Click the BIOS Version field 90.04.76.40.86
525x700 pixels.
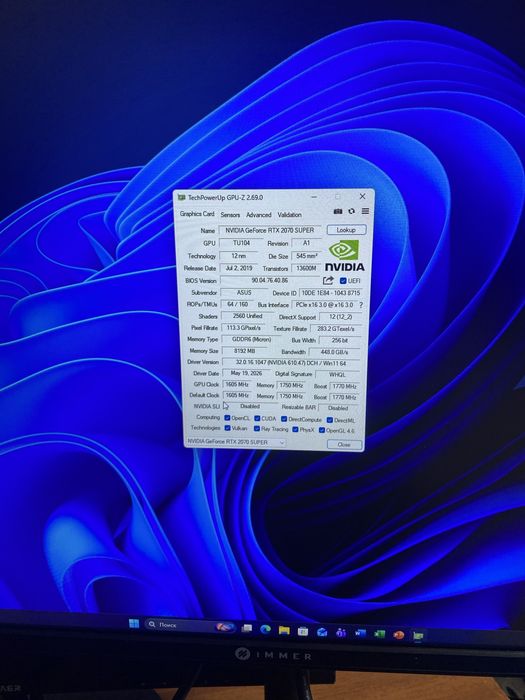coord(270,280)
